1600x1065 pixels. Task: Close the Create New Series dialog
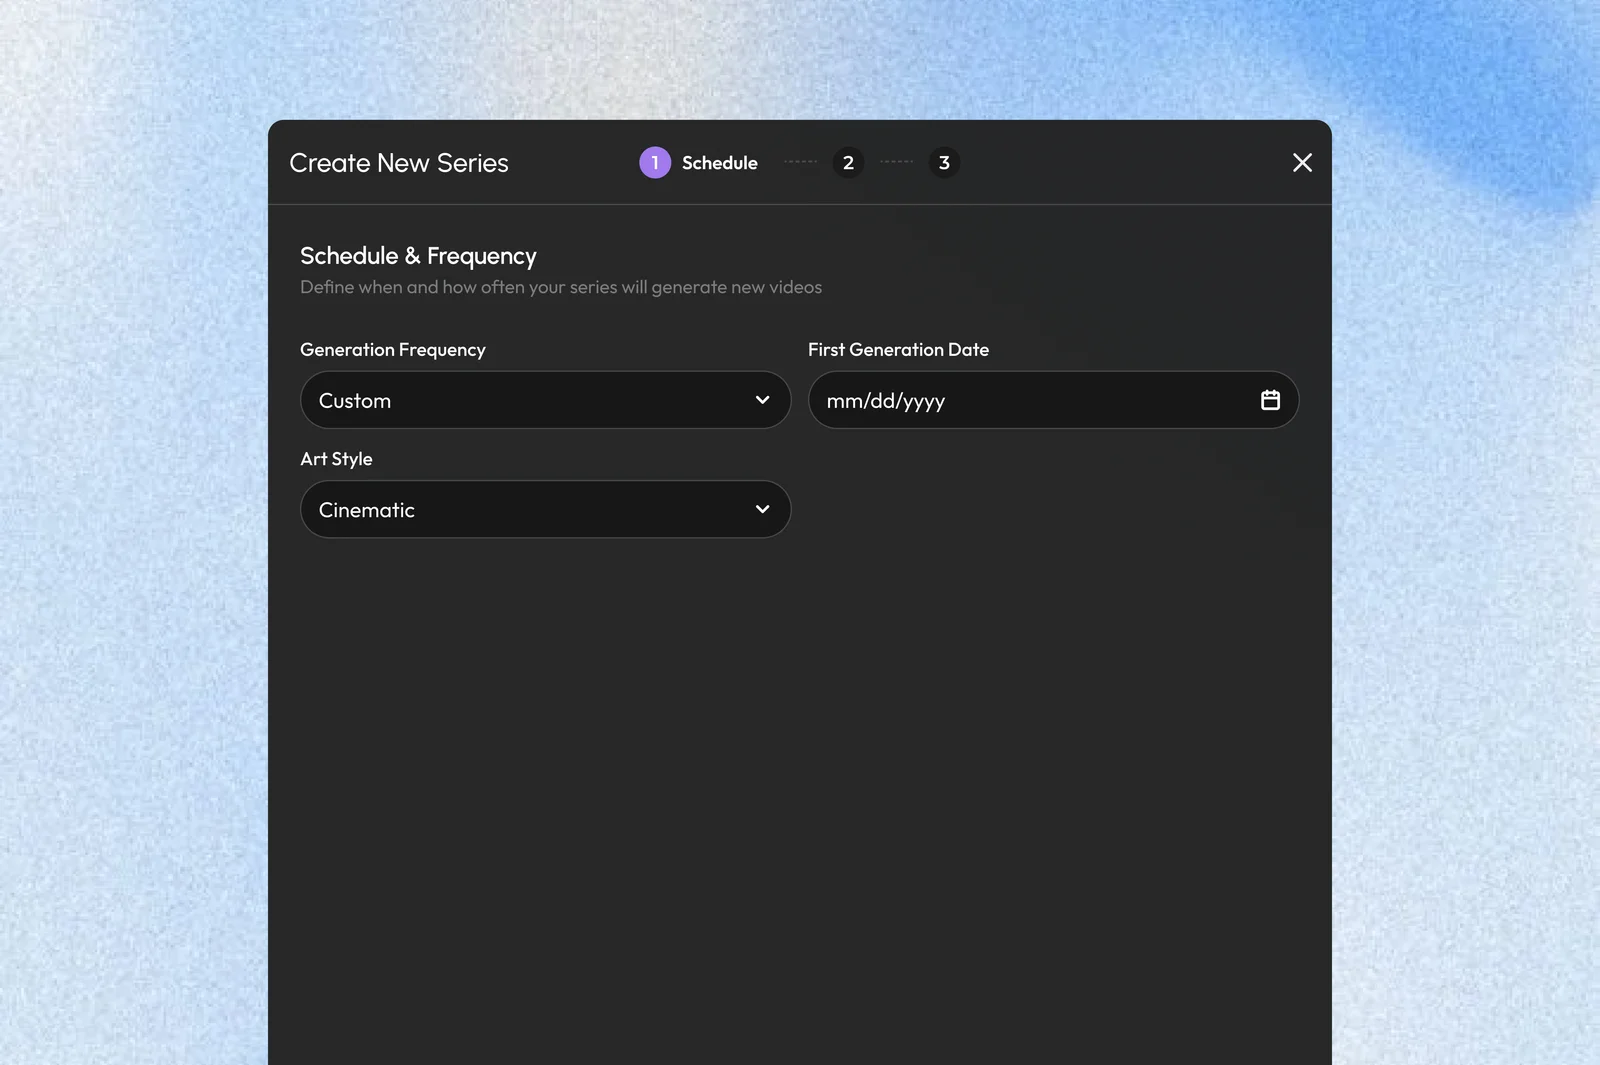point(1302,162)
